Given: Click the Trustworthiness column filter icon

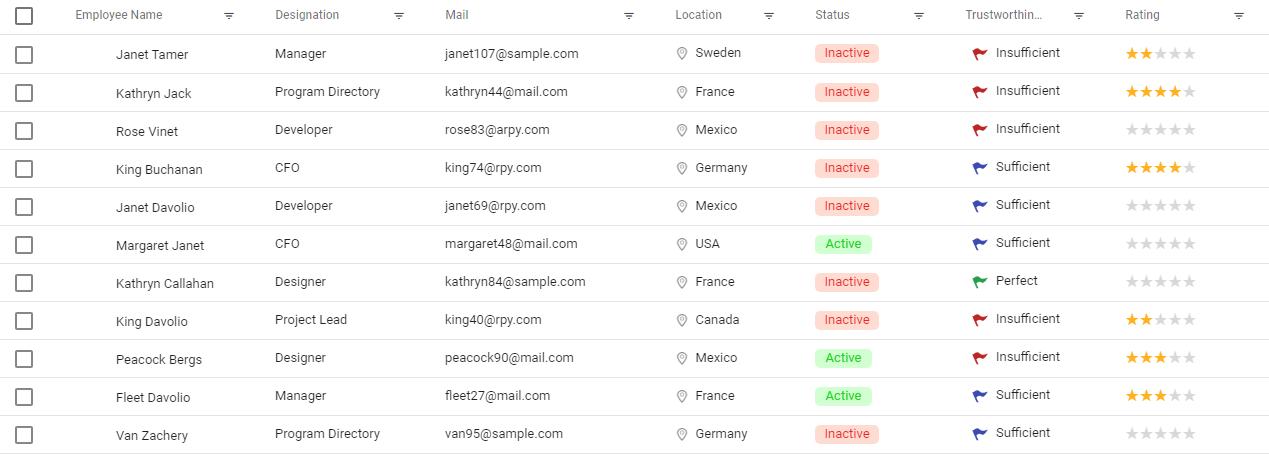Looking at the screenshot, I should (1079, 16).
